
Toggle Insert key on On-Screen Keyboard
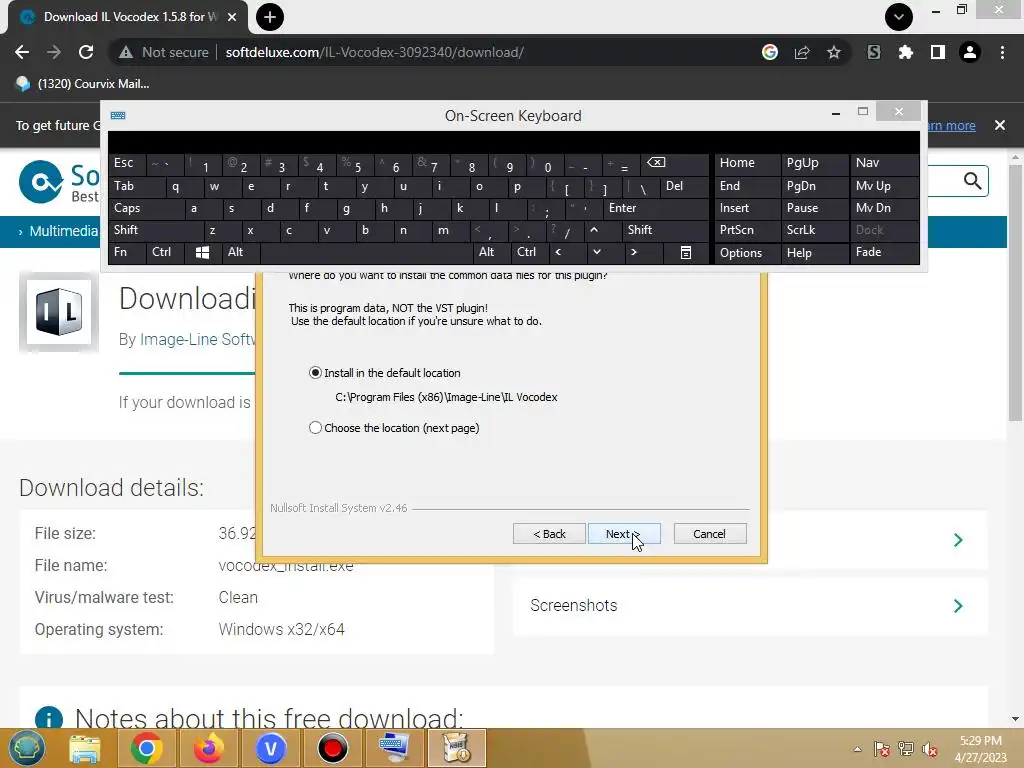[x=746, y=208]
